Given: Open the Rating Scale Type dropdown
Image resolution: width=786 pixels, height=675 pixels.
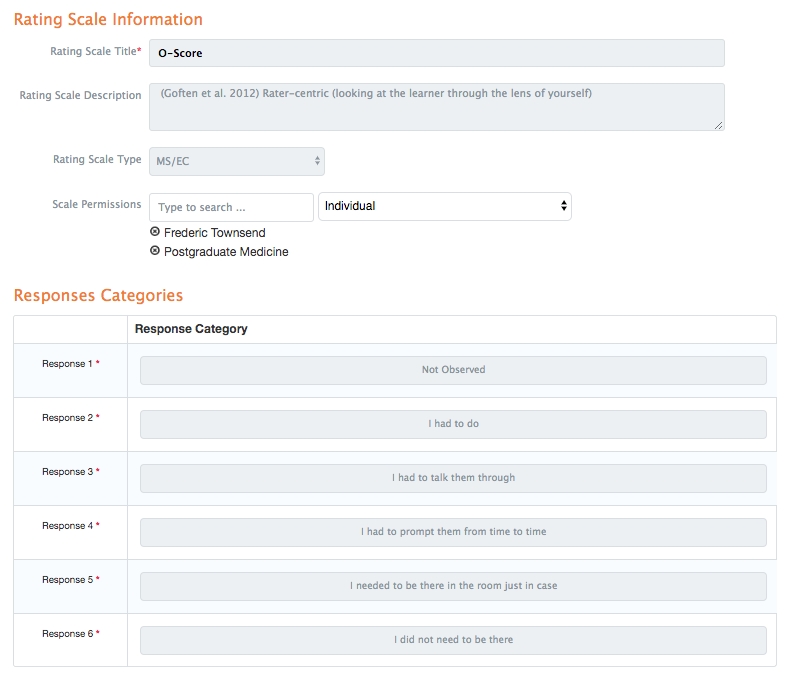Looking at the screenshot, I should click(x=237, y=160).
